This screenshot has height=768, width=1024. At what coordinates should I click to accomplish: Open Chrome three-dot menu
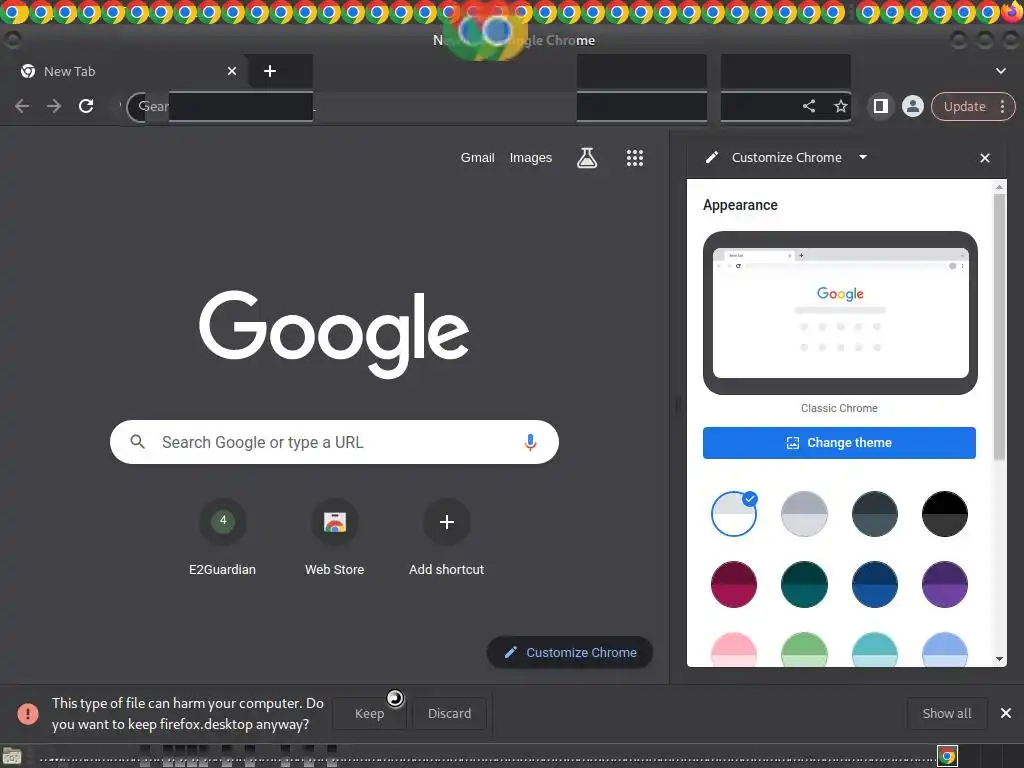tap(1002, 106)
